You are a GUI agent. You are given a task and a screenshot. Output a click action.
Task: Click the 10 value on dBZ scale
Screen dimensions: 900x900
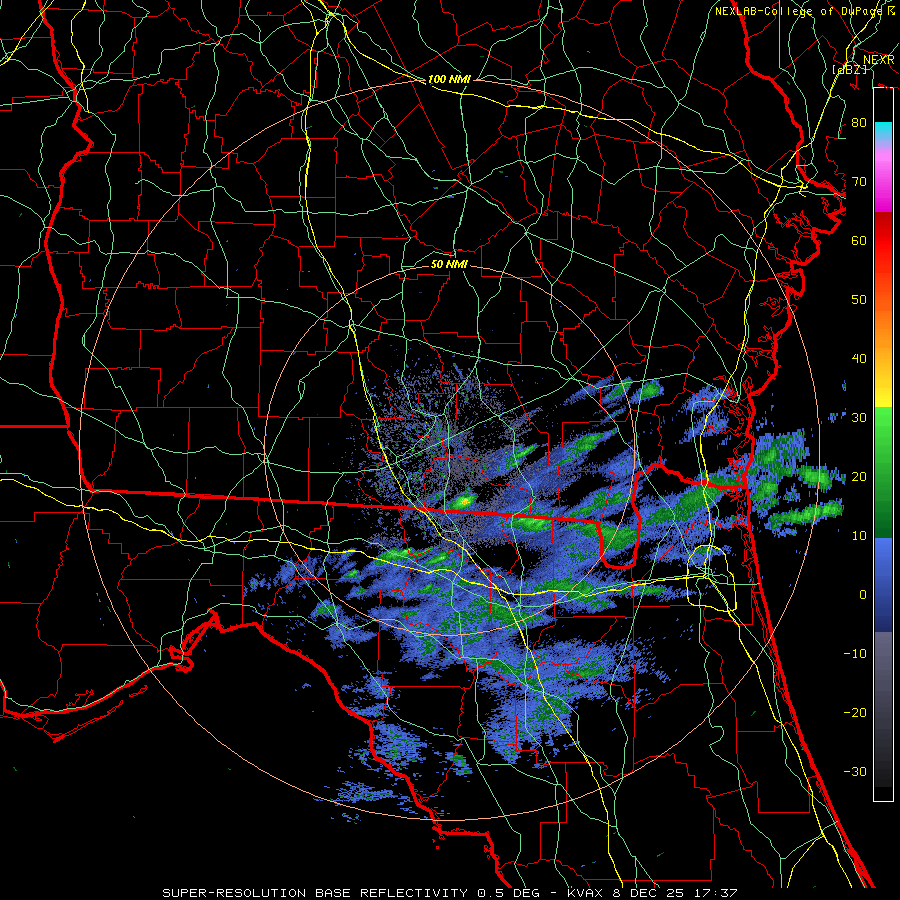[859, 536]
